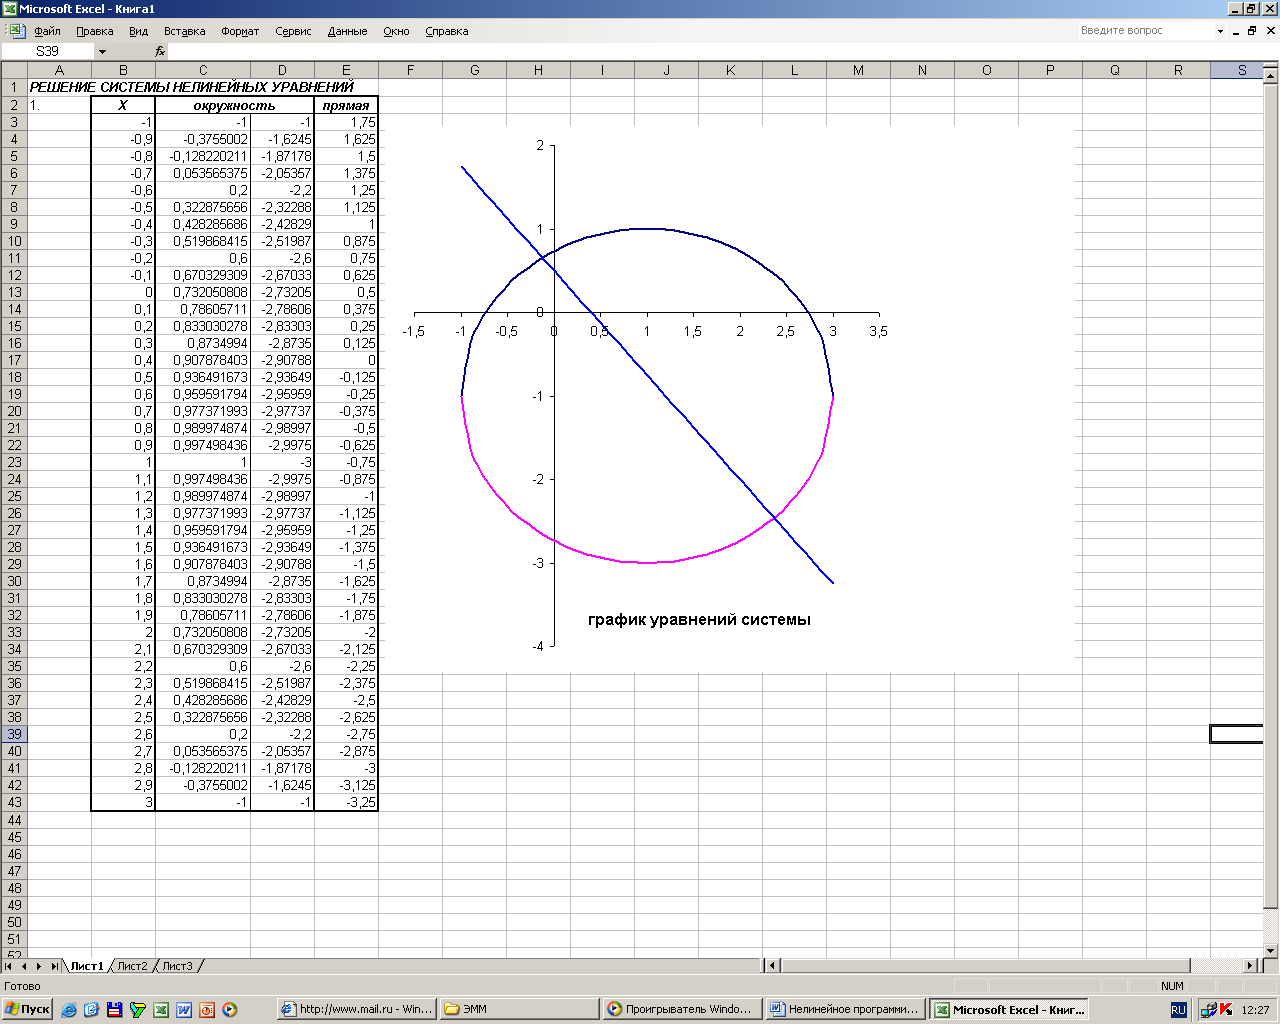Click the vertical scrollbar down arrow
Viewport: 1280px width, 1024px height.
(1272, 950)
